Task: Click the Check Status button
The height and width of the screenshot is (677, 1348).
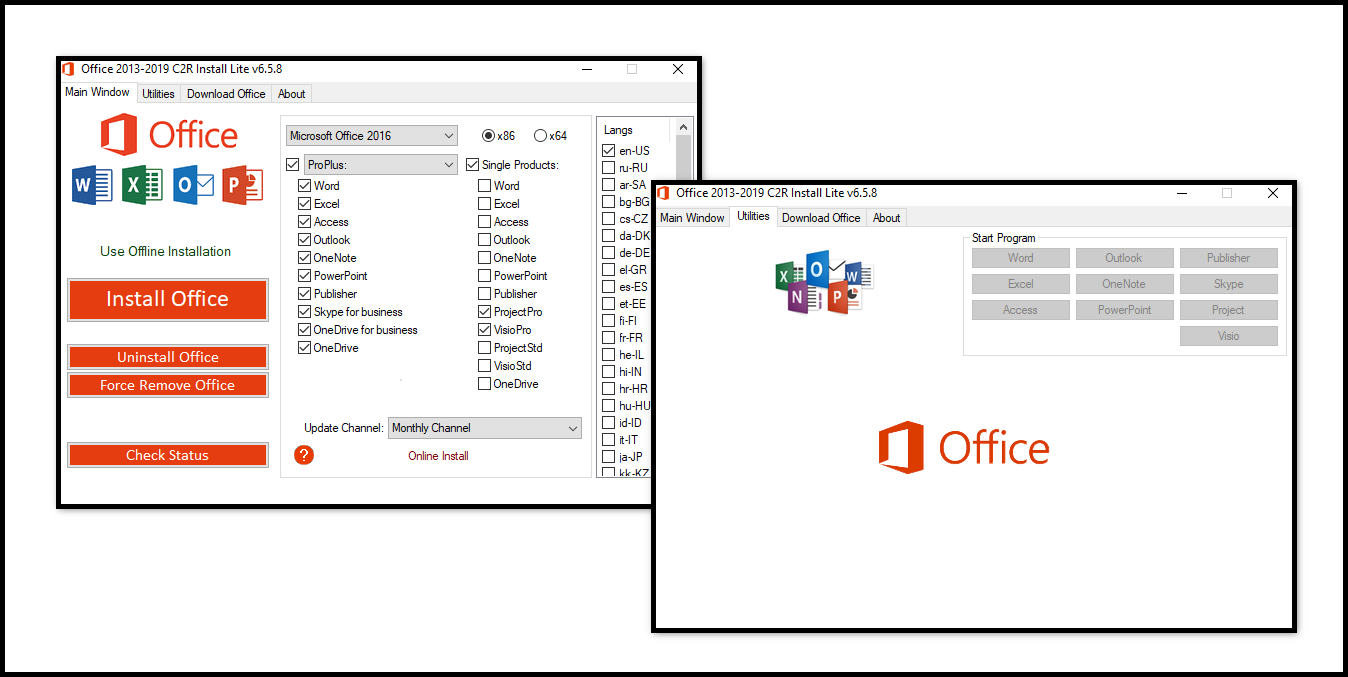Action: click(168, 455)
